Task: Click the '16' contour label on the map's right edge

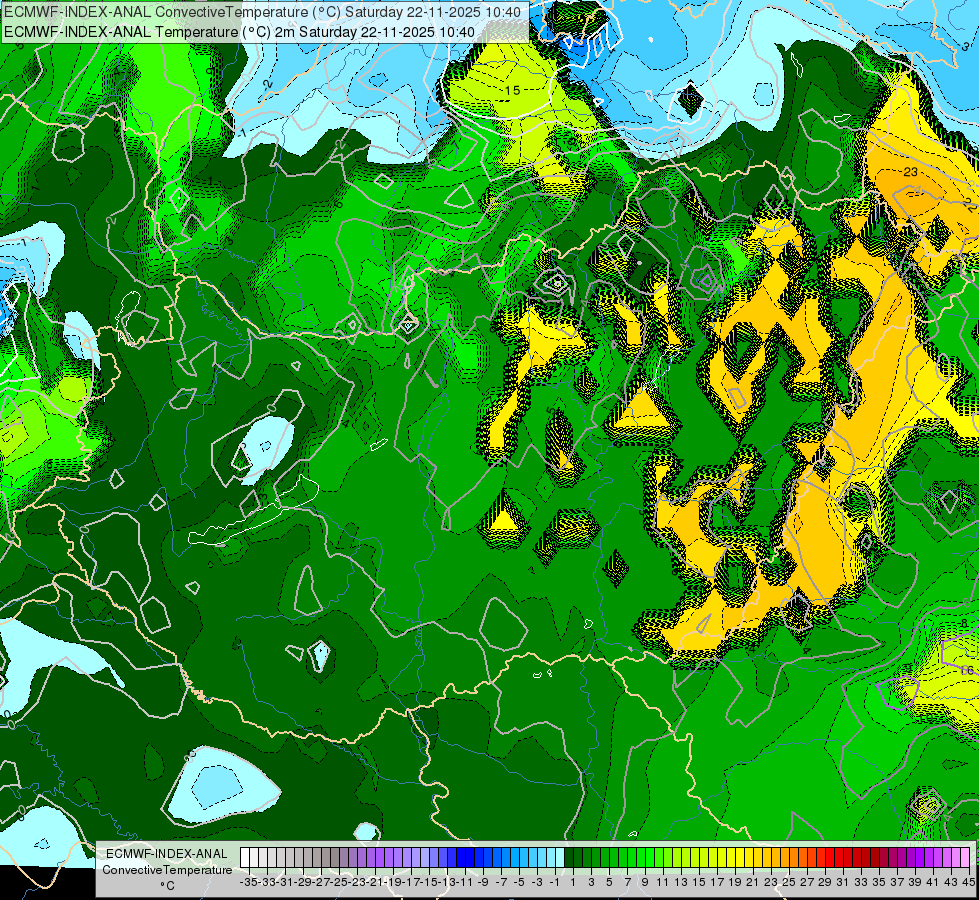Action: pos(967,670)
